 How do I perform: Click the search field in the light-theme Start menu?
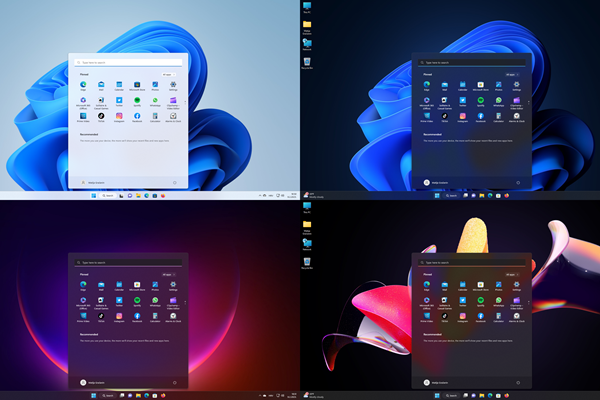[x=128, y=62]
